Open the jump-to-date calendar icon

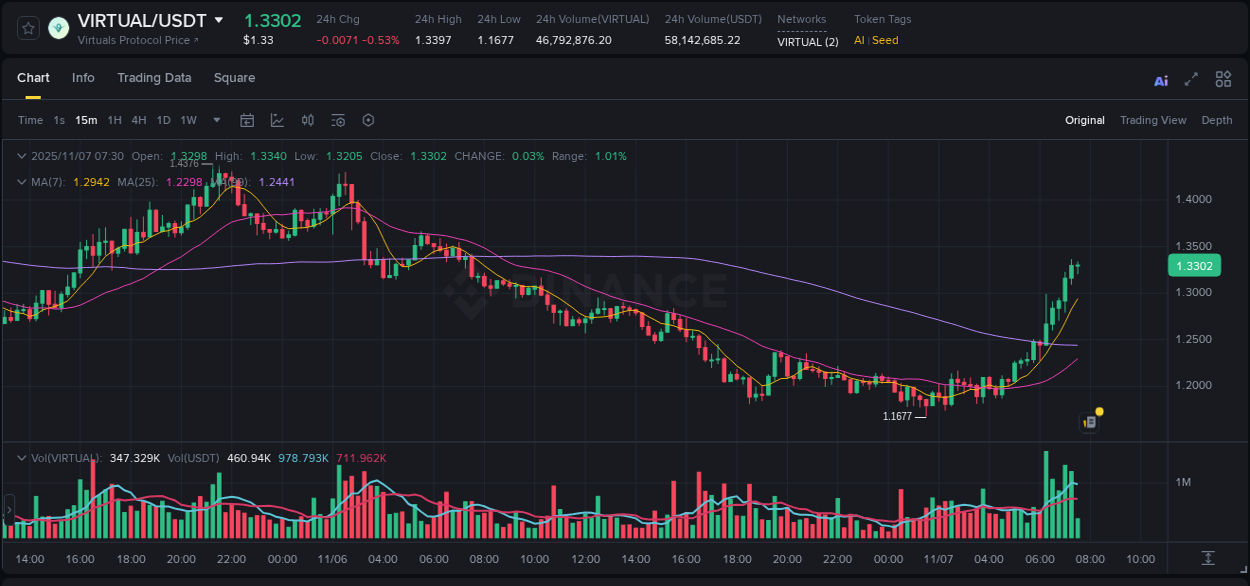pyautogui.click(x=247, y=120)
